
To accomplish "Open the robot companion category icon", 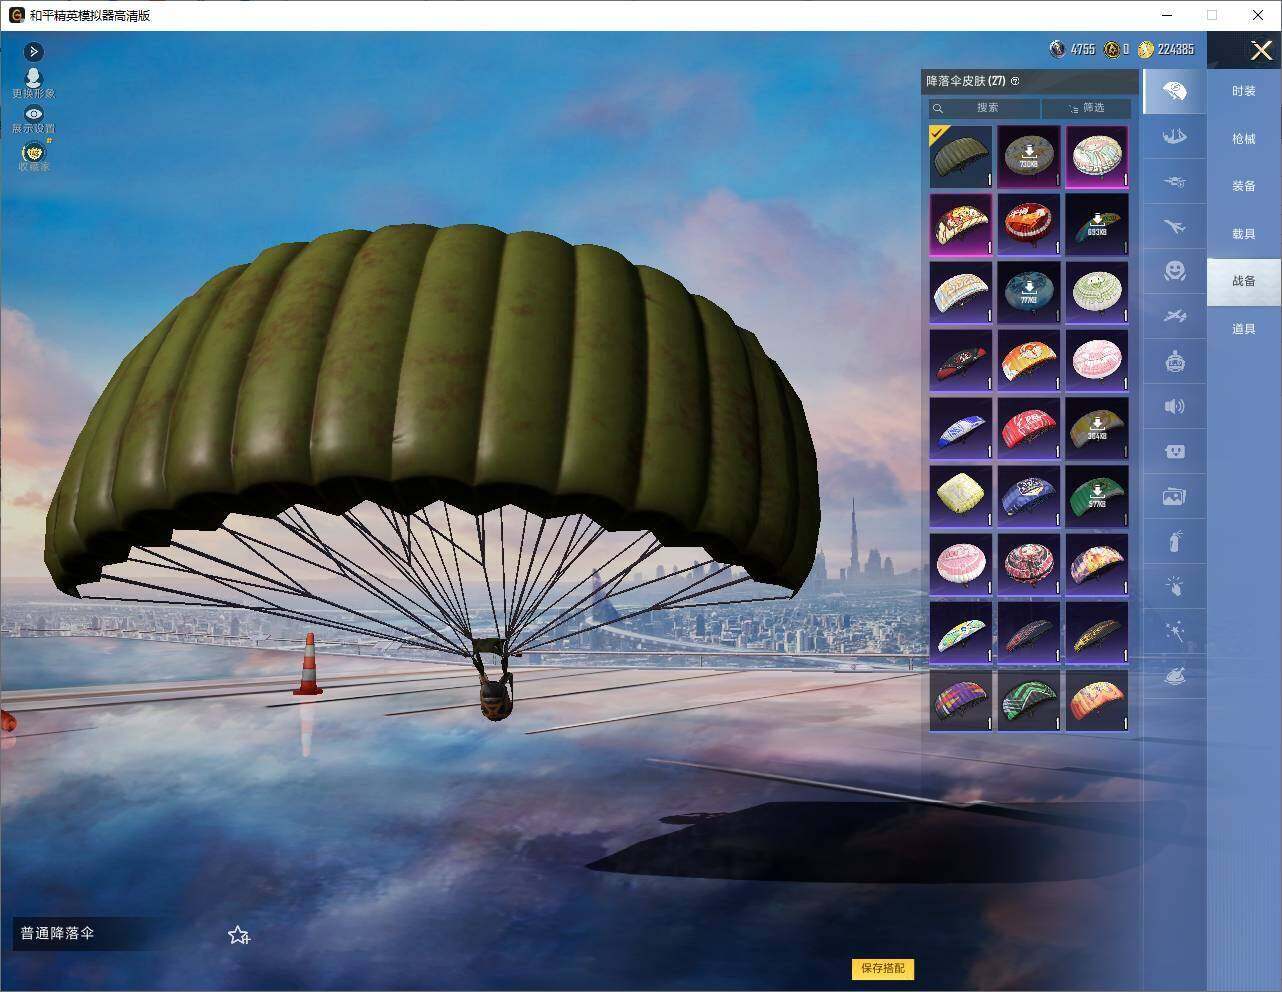I will pos(1175,361).
